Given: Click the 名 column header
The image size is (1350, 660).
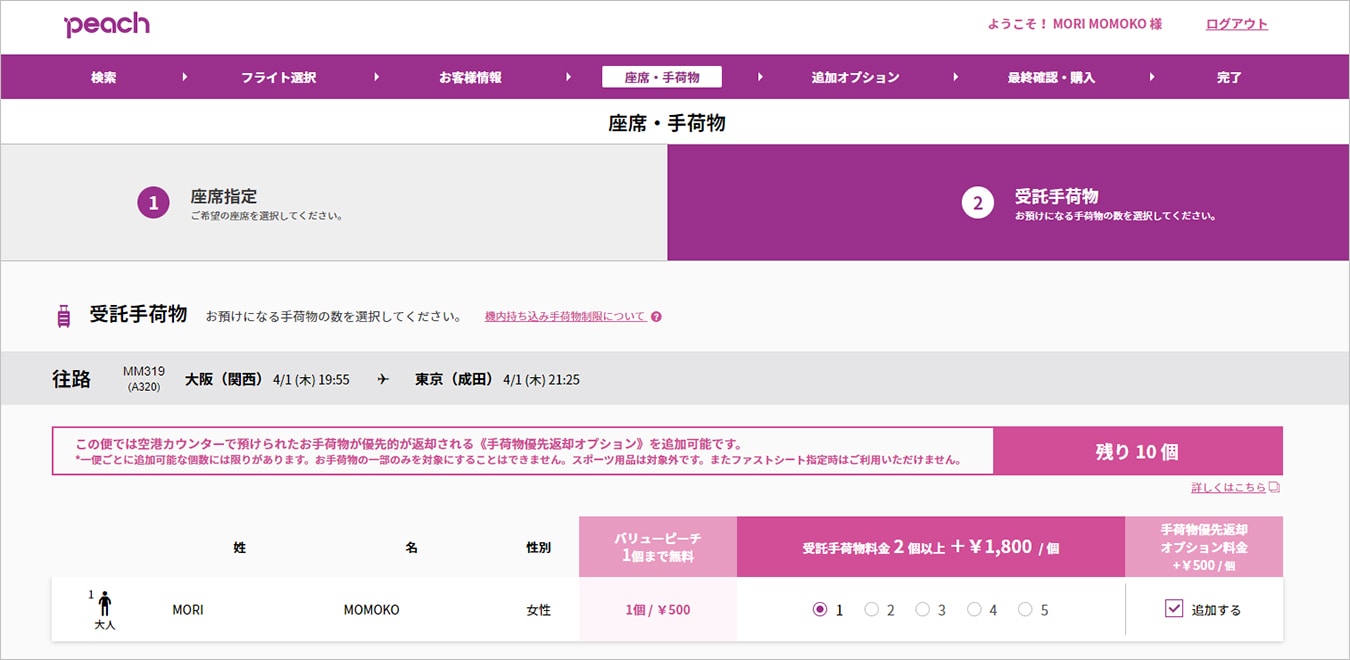Looking at the screenshot, I should click(x=412, y=548).
